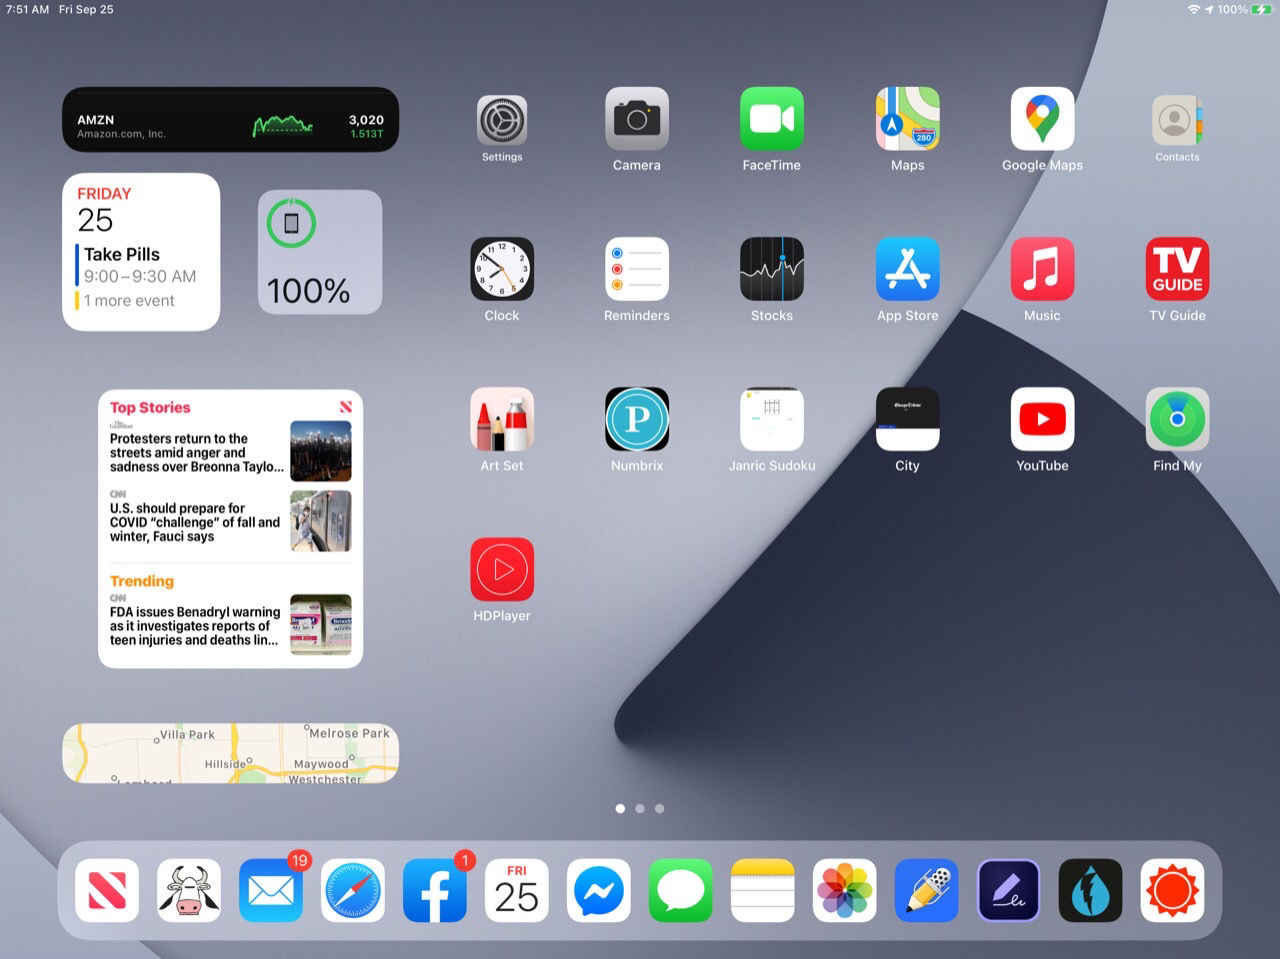
Task: Launch Reminders
Action: [x=637, y=269]
